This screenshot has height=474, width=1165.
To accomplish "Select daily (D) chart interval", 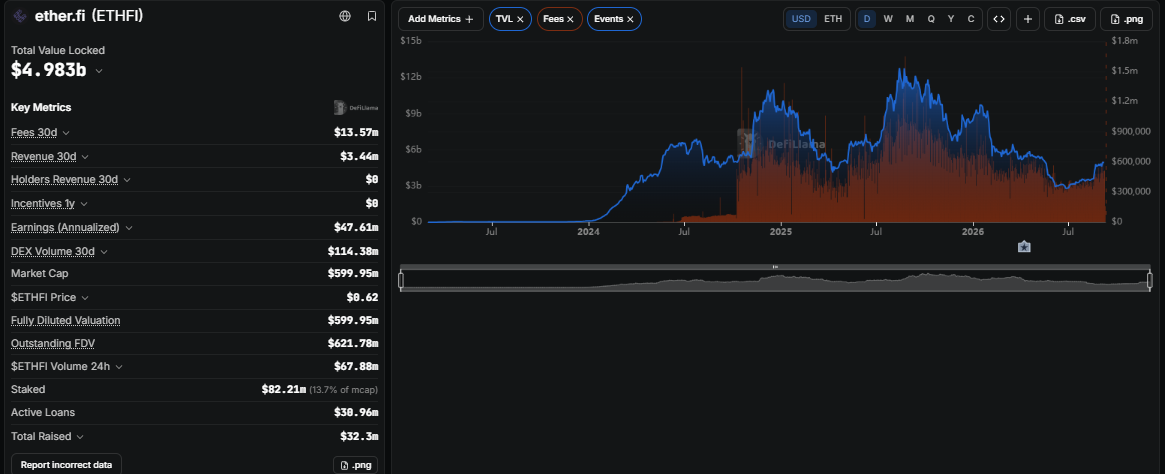I will click(x=866, y=19).
